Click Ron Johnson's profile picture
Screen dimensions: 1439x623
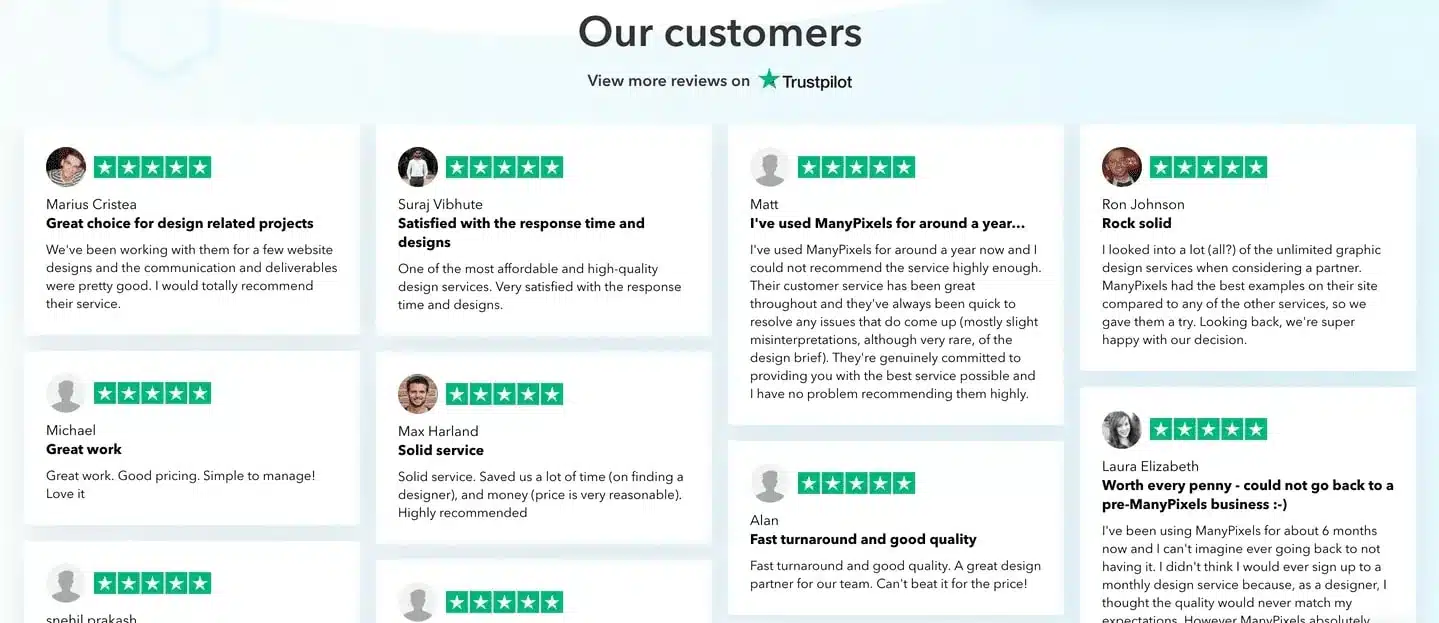[x=1122, y=167]
